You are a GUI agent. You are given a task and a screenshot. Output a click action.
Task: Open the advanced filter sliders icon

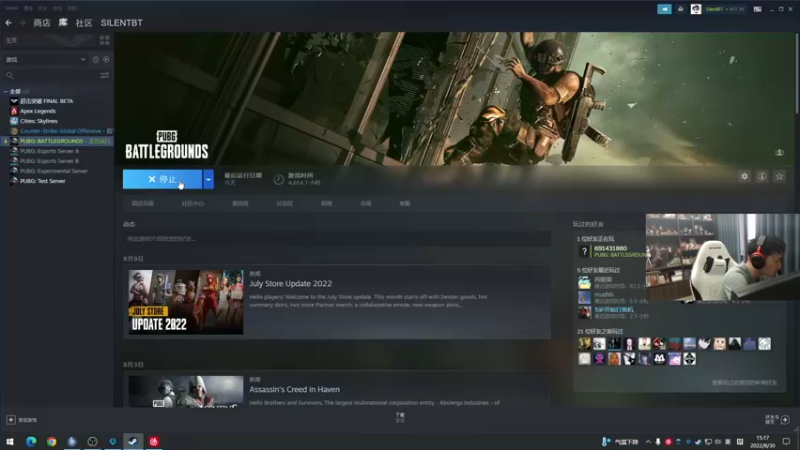point(105,76)
